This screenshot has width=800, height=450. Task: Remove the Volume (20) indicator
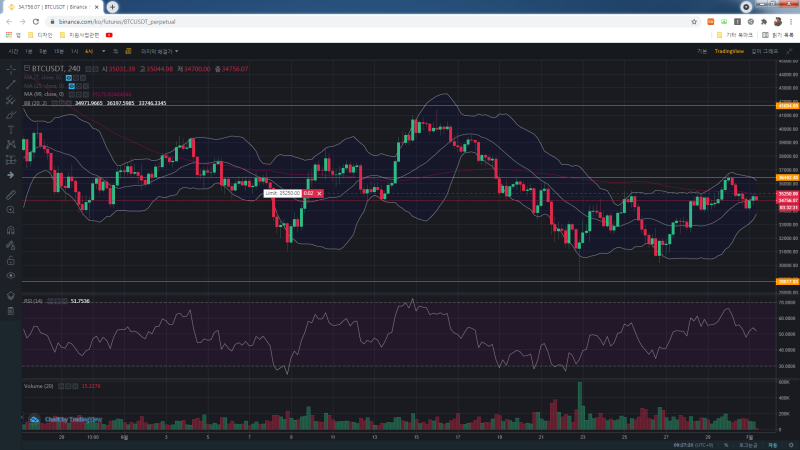tap(76, 386)
